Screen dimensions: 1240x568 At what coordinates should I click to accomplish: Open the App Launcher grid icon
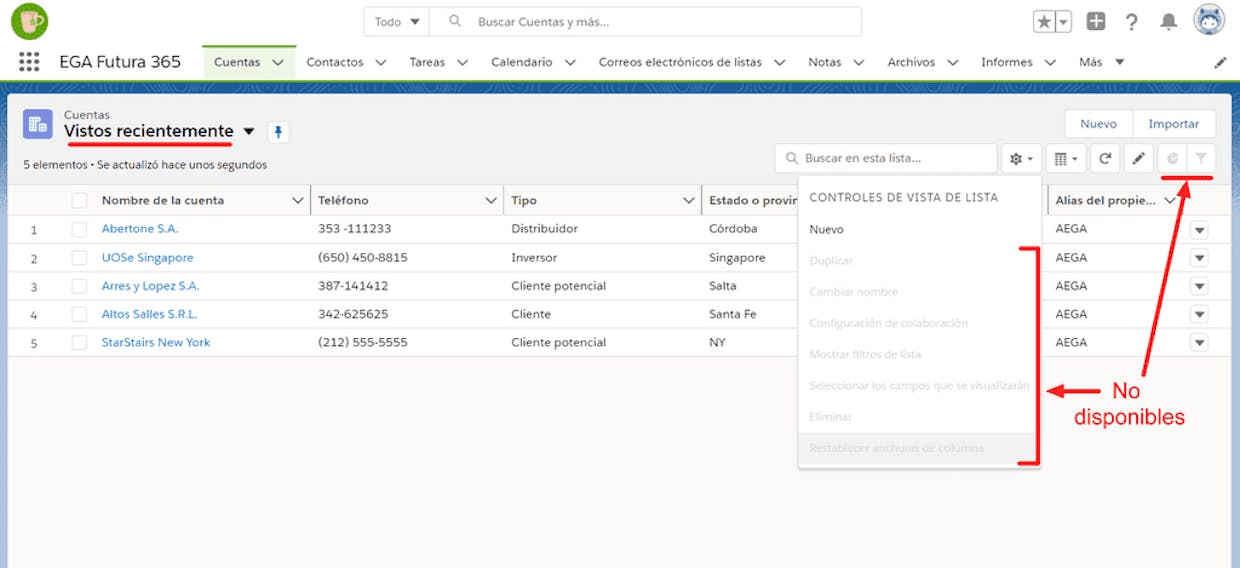[29, 62]
